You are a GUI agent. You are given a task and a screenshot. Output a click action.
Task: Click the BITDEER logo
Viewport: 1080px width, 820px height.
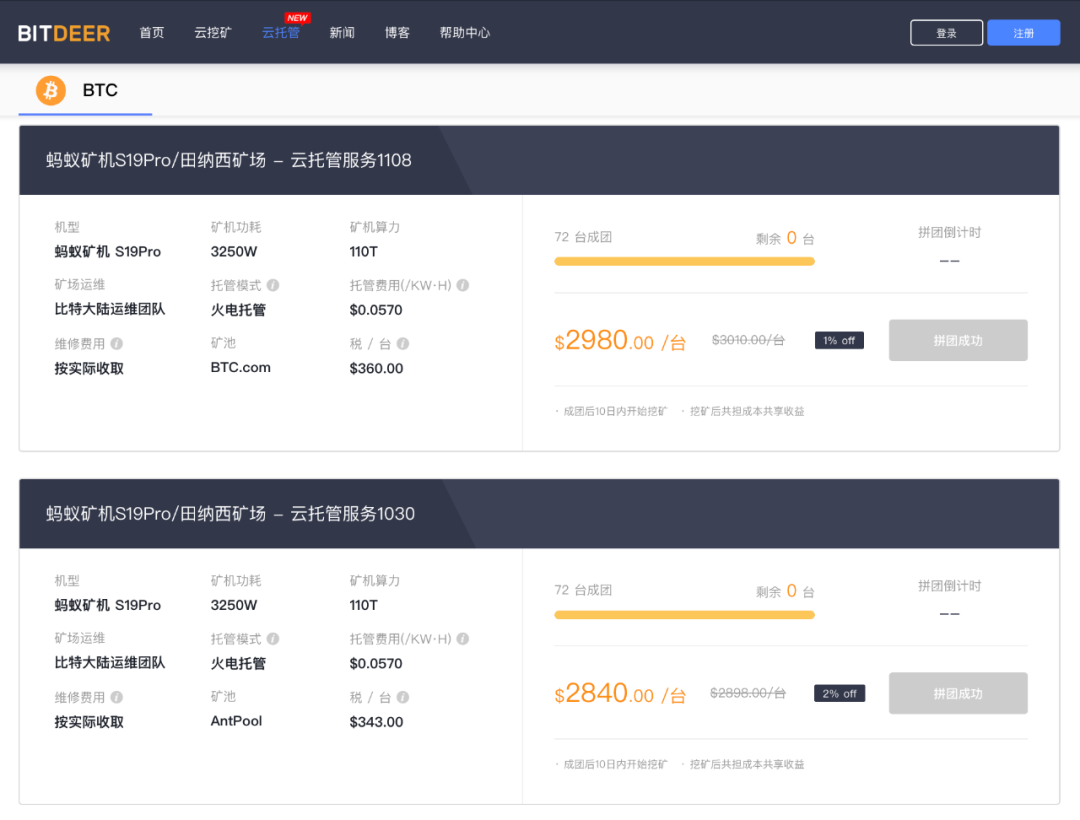[x=64, y=33]
